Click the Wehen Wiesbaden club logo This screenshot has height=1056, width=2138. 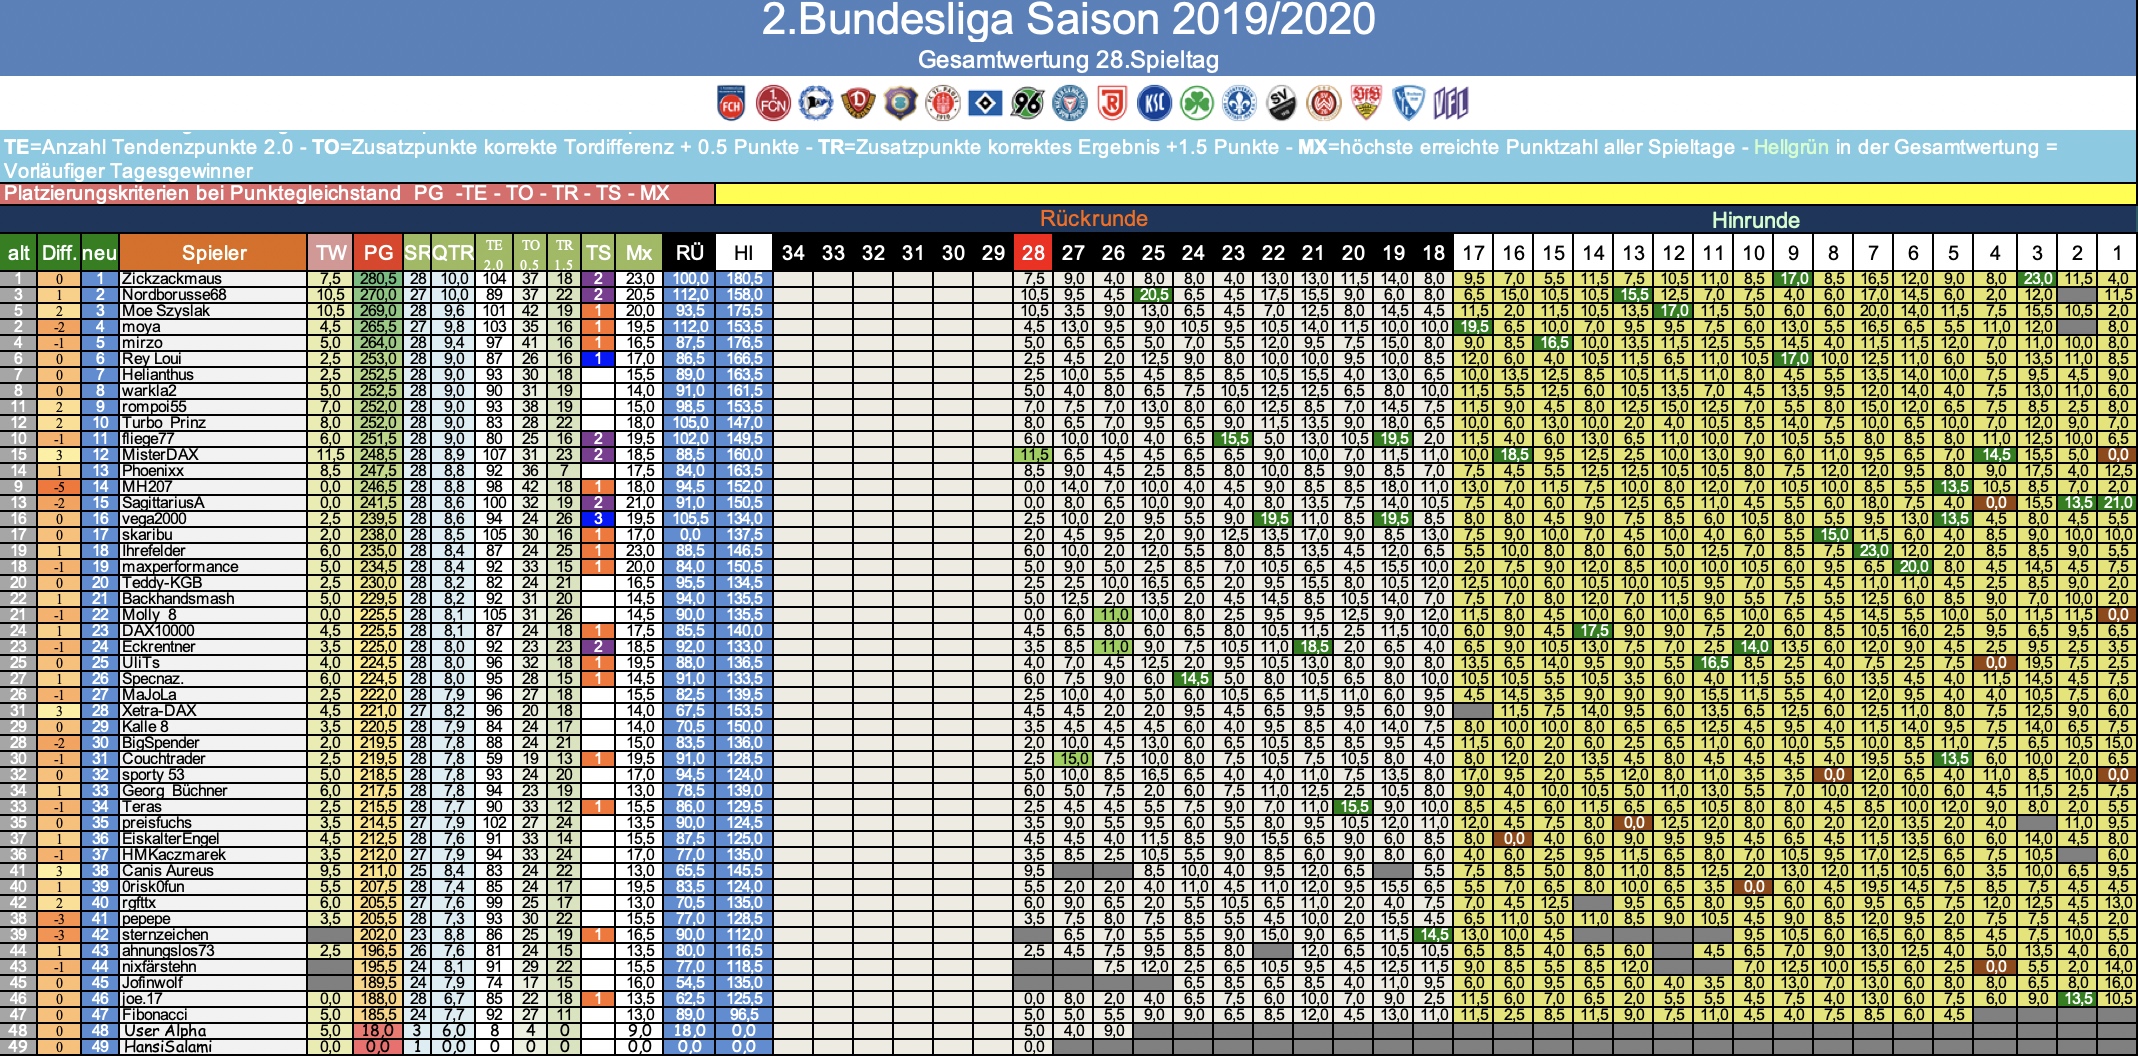tap(1324, 103)
